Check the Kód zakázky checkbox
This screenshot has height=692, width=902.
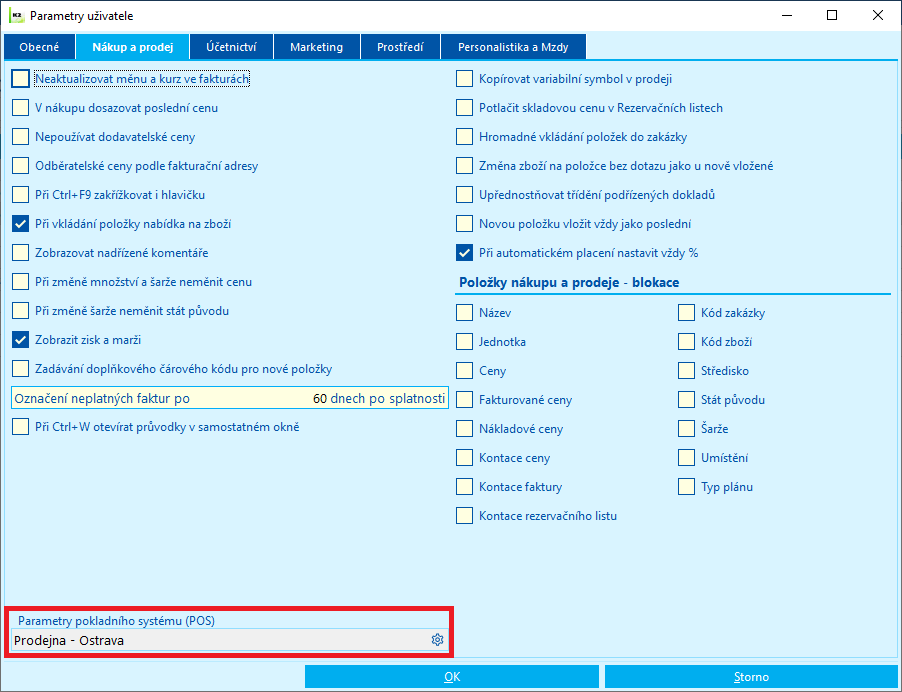coord(686,313)
